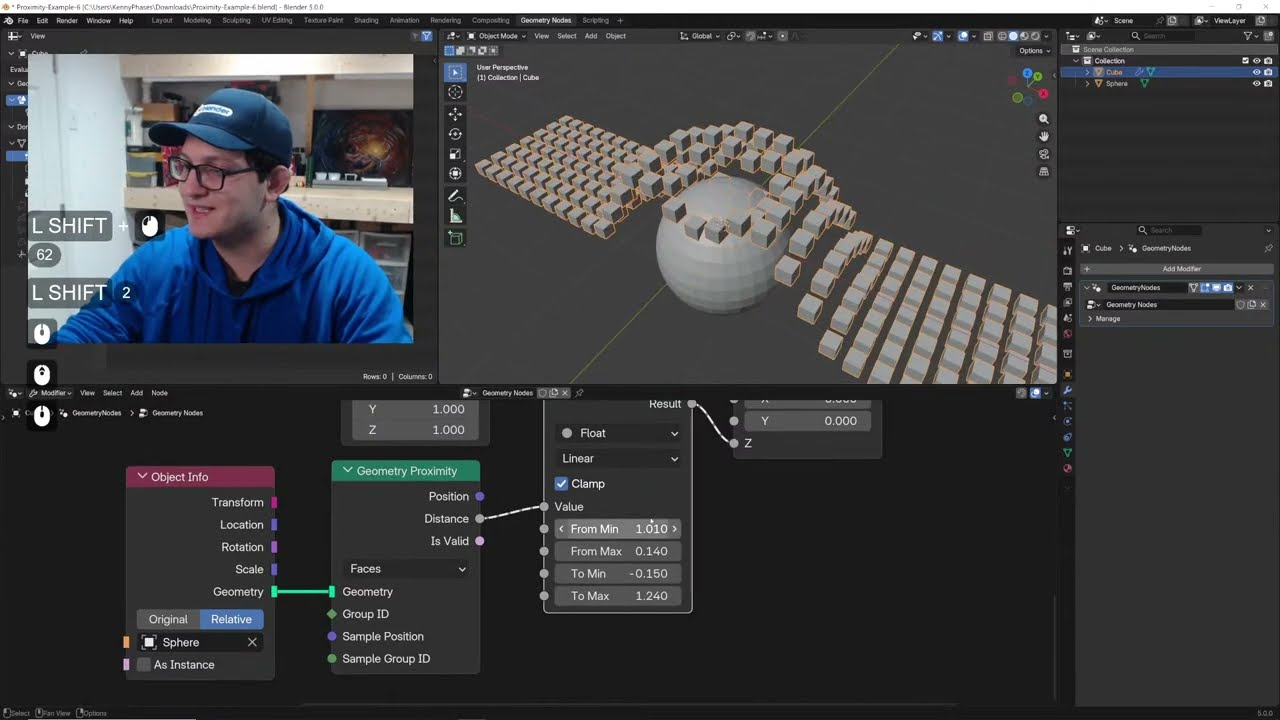Select the 3D Cursor tool
Screen dimensions: 1280x720
click(x=455, y=92)
